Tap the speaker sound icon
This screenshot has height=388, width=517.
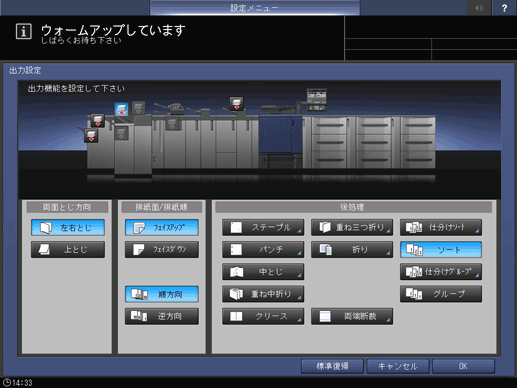coord(479,8)
